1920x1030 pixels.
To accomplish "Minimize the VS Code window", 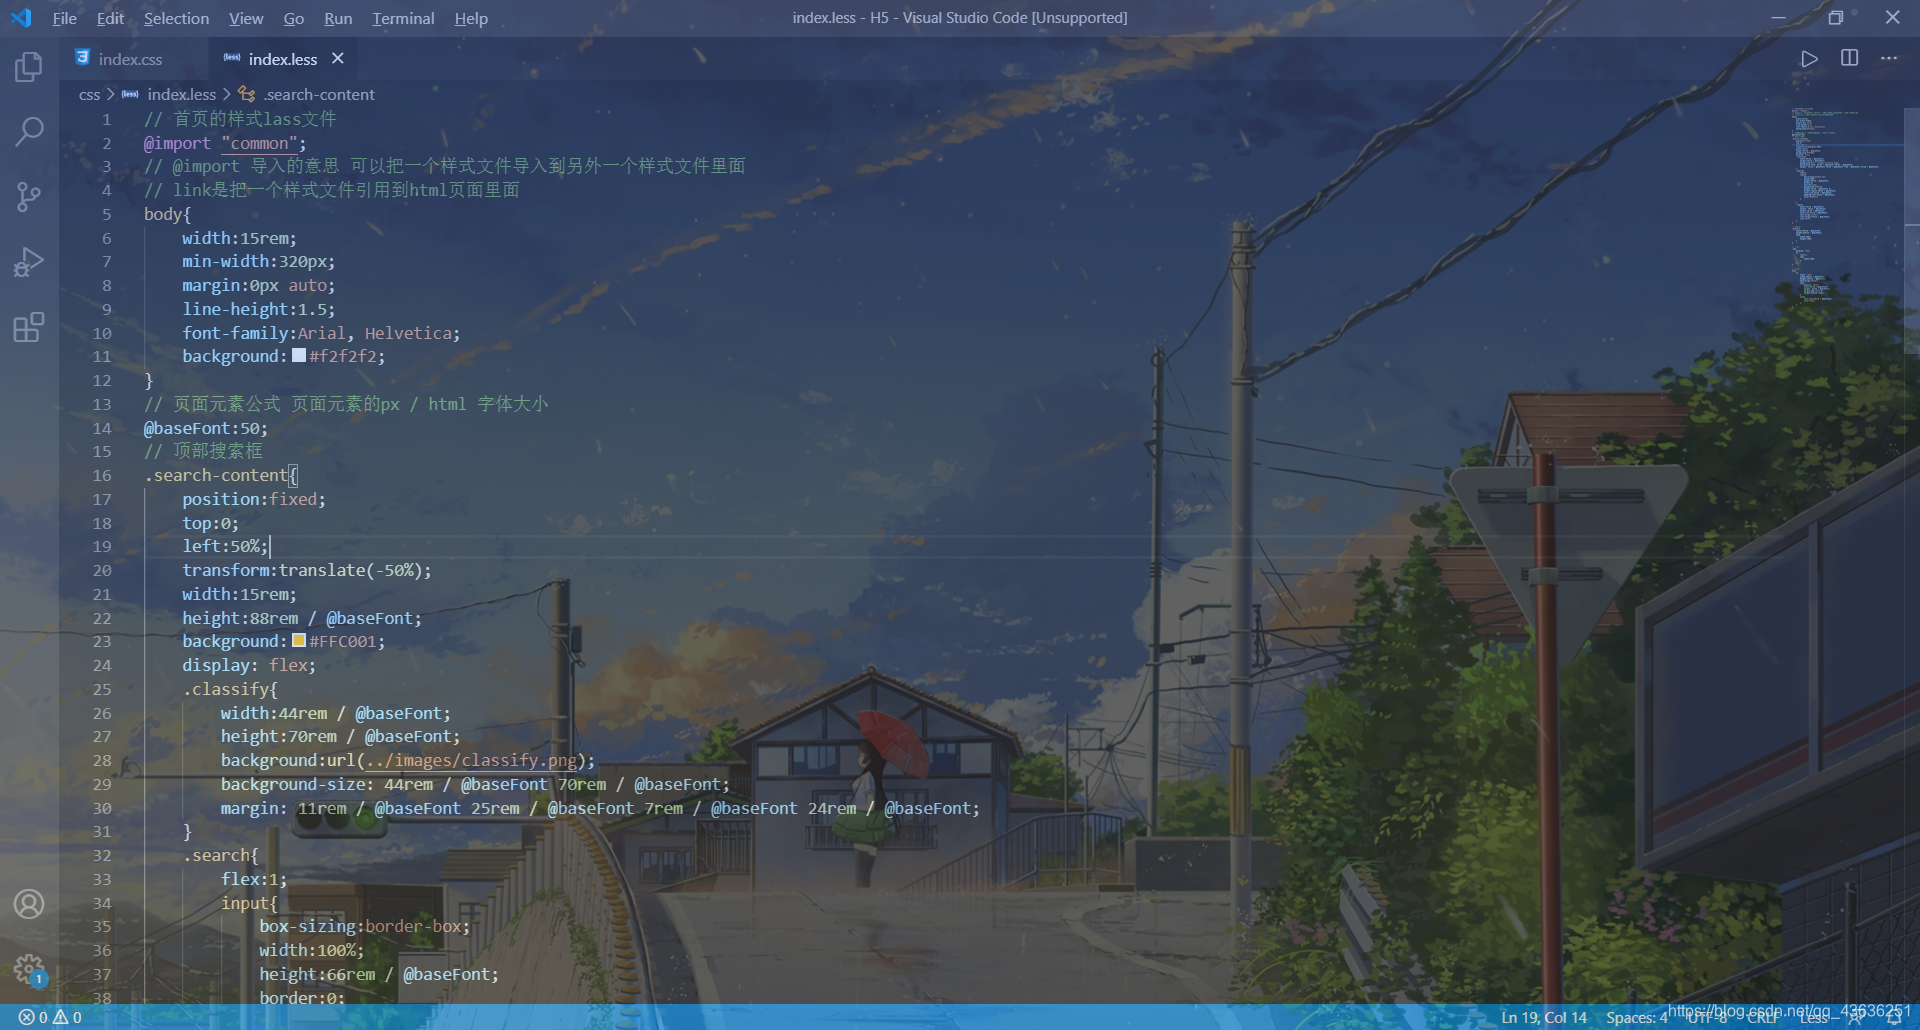I will coord(1778,17).
